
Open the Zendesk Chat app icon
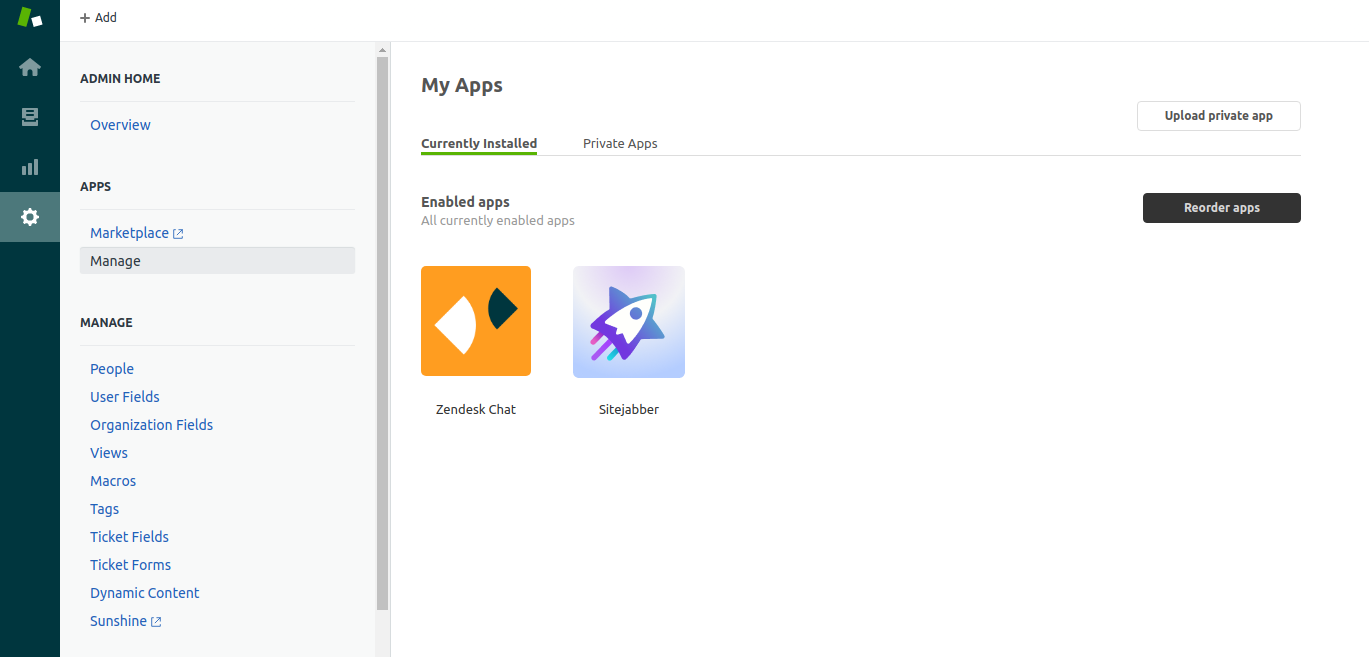point(476,321)
